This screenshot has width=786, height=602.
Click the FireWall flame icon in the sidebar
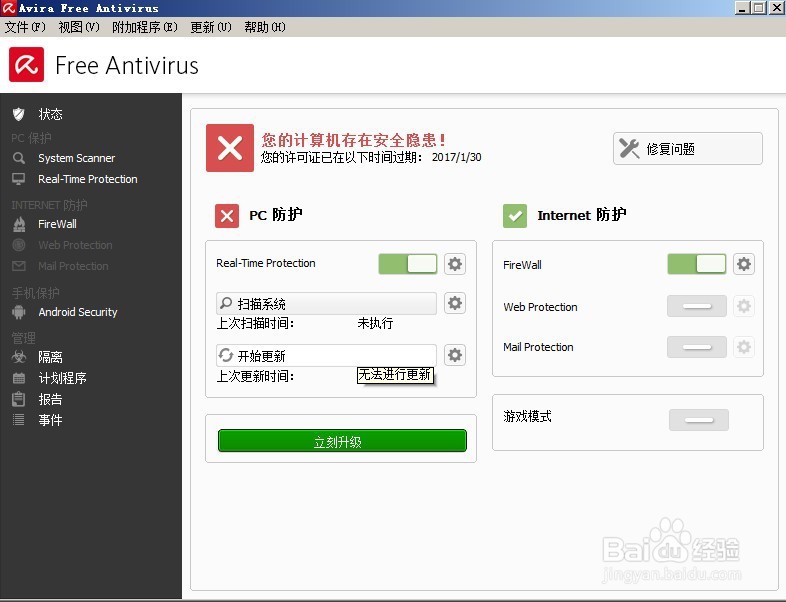click(19, 224)
